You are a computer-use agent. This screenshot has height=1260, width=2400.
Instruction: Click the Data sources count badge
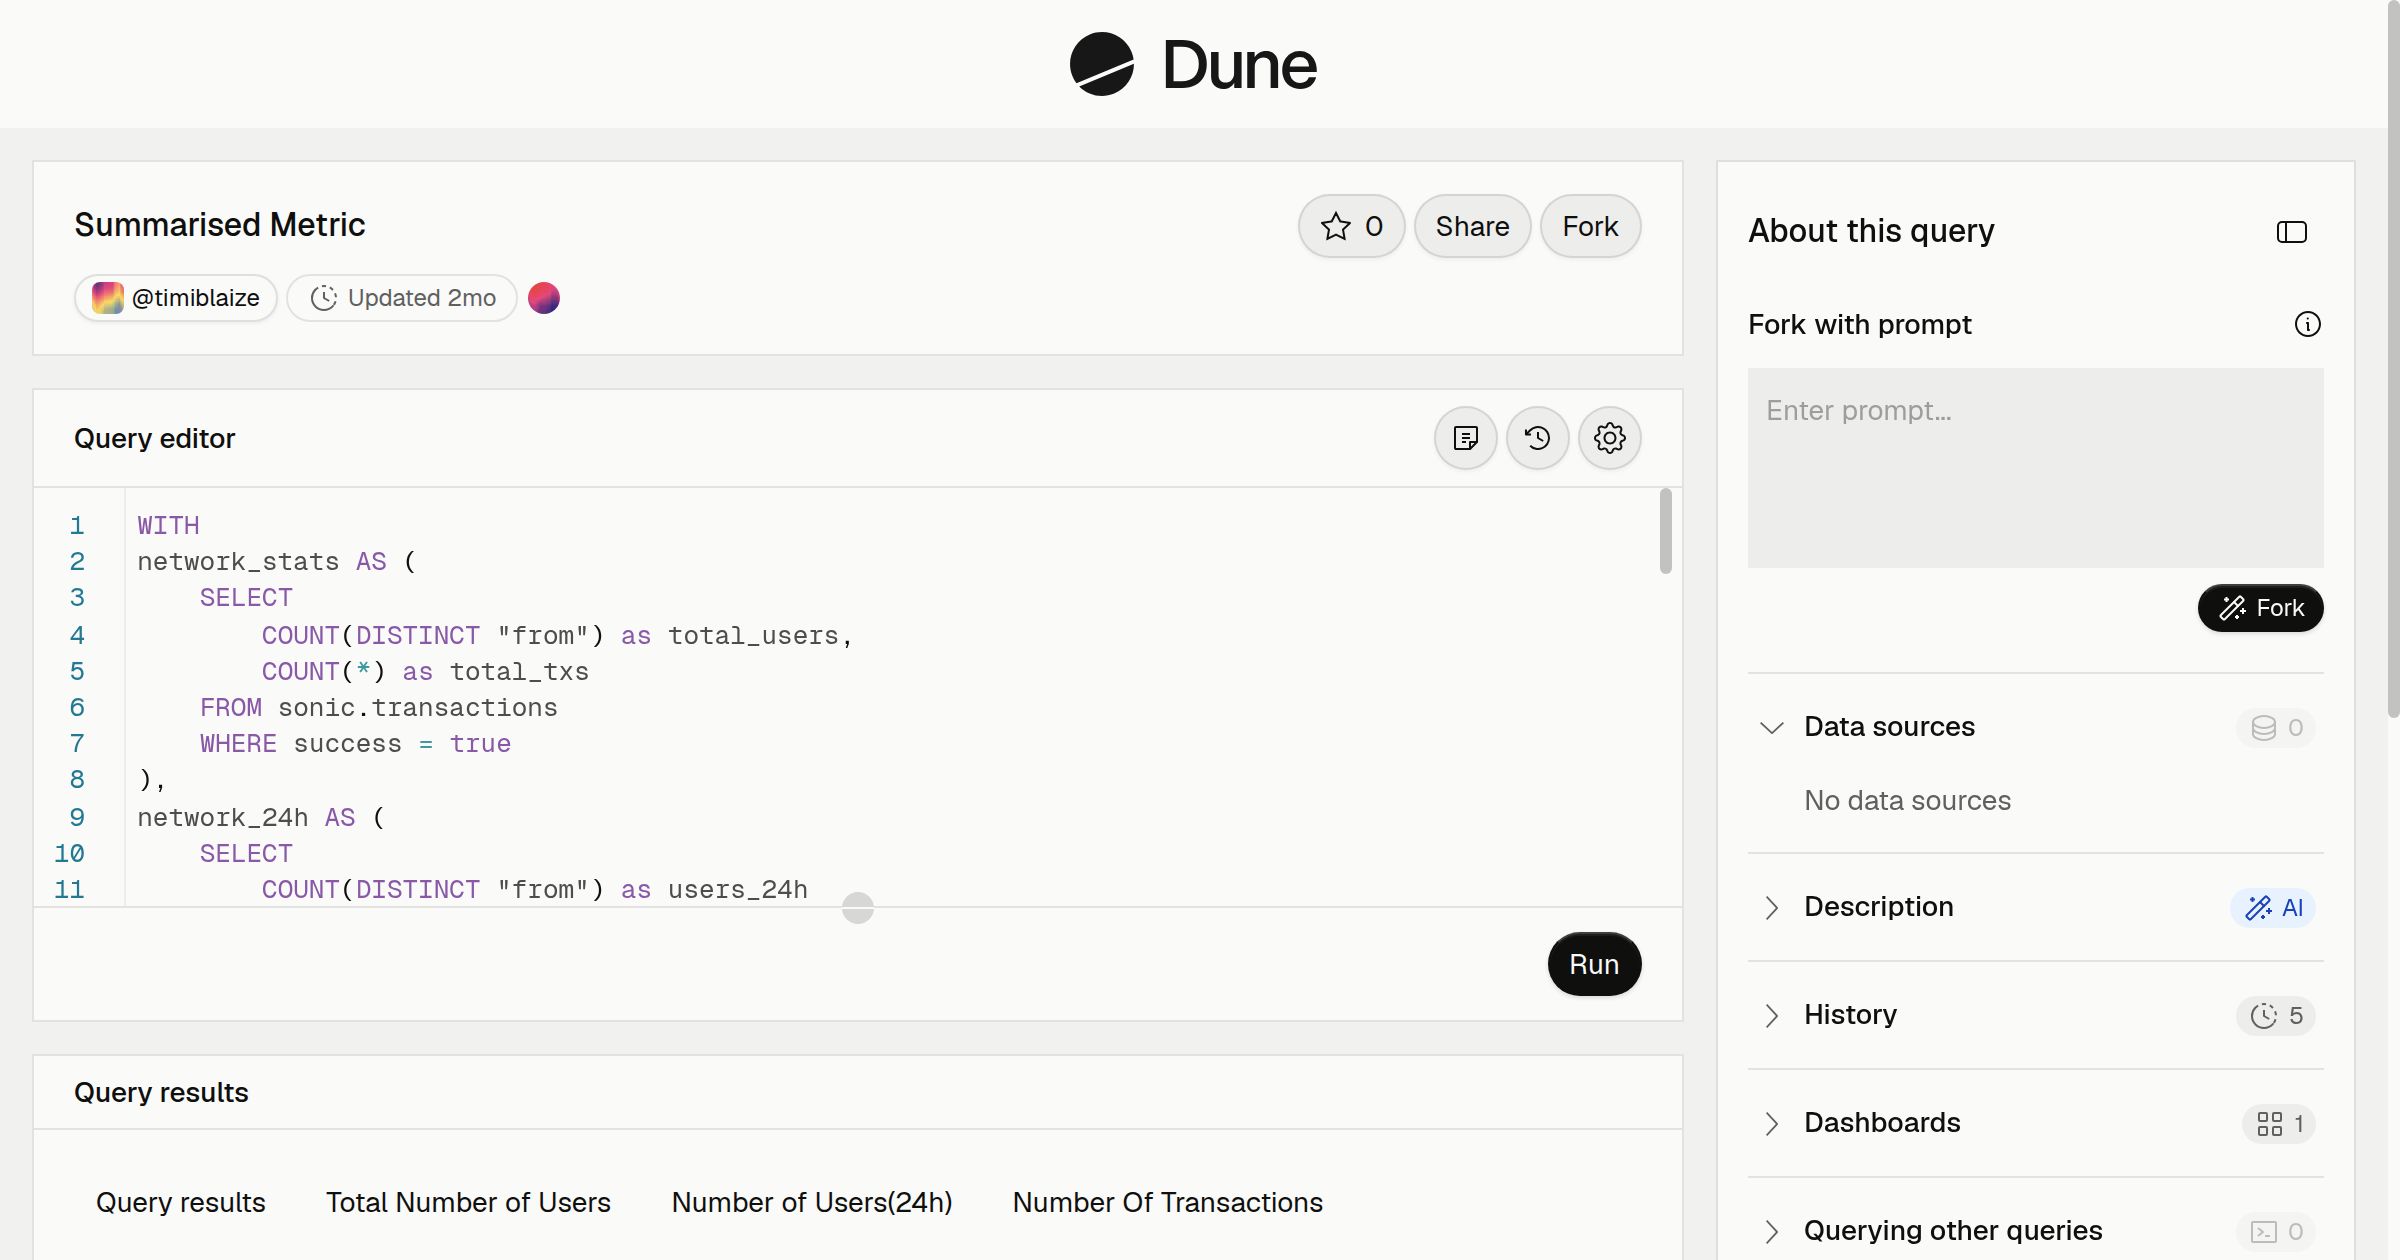point(2276,727)
